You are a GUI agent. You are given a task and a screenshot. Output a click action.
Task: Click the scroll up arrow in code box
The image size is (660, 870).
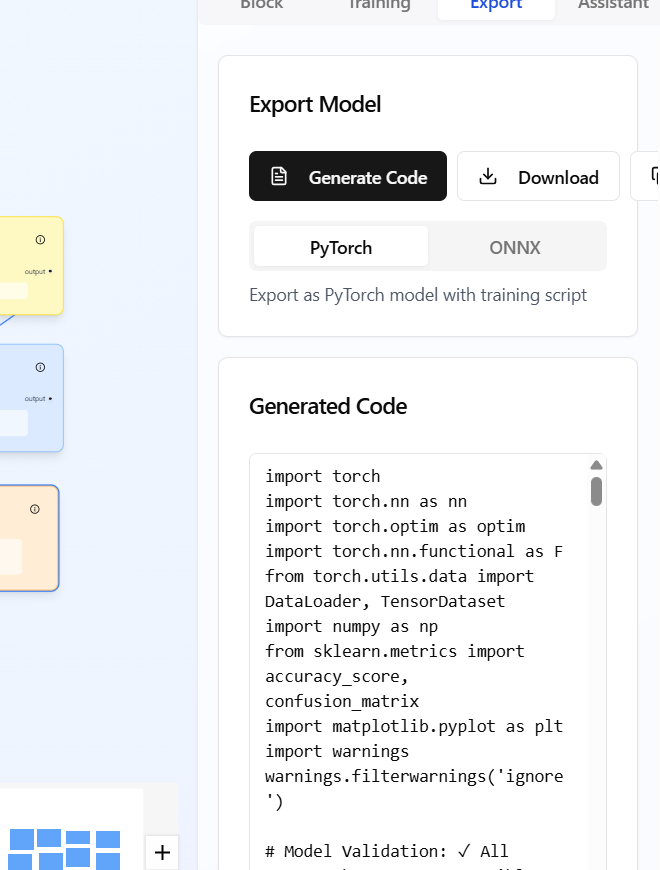pyautogui.click(x=596, y=465)
